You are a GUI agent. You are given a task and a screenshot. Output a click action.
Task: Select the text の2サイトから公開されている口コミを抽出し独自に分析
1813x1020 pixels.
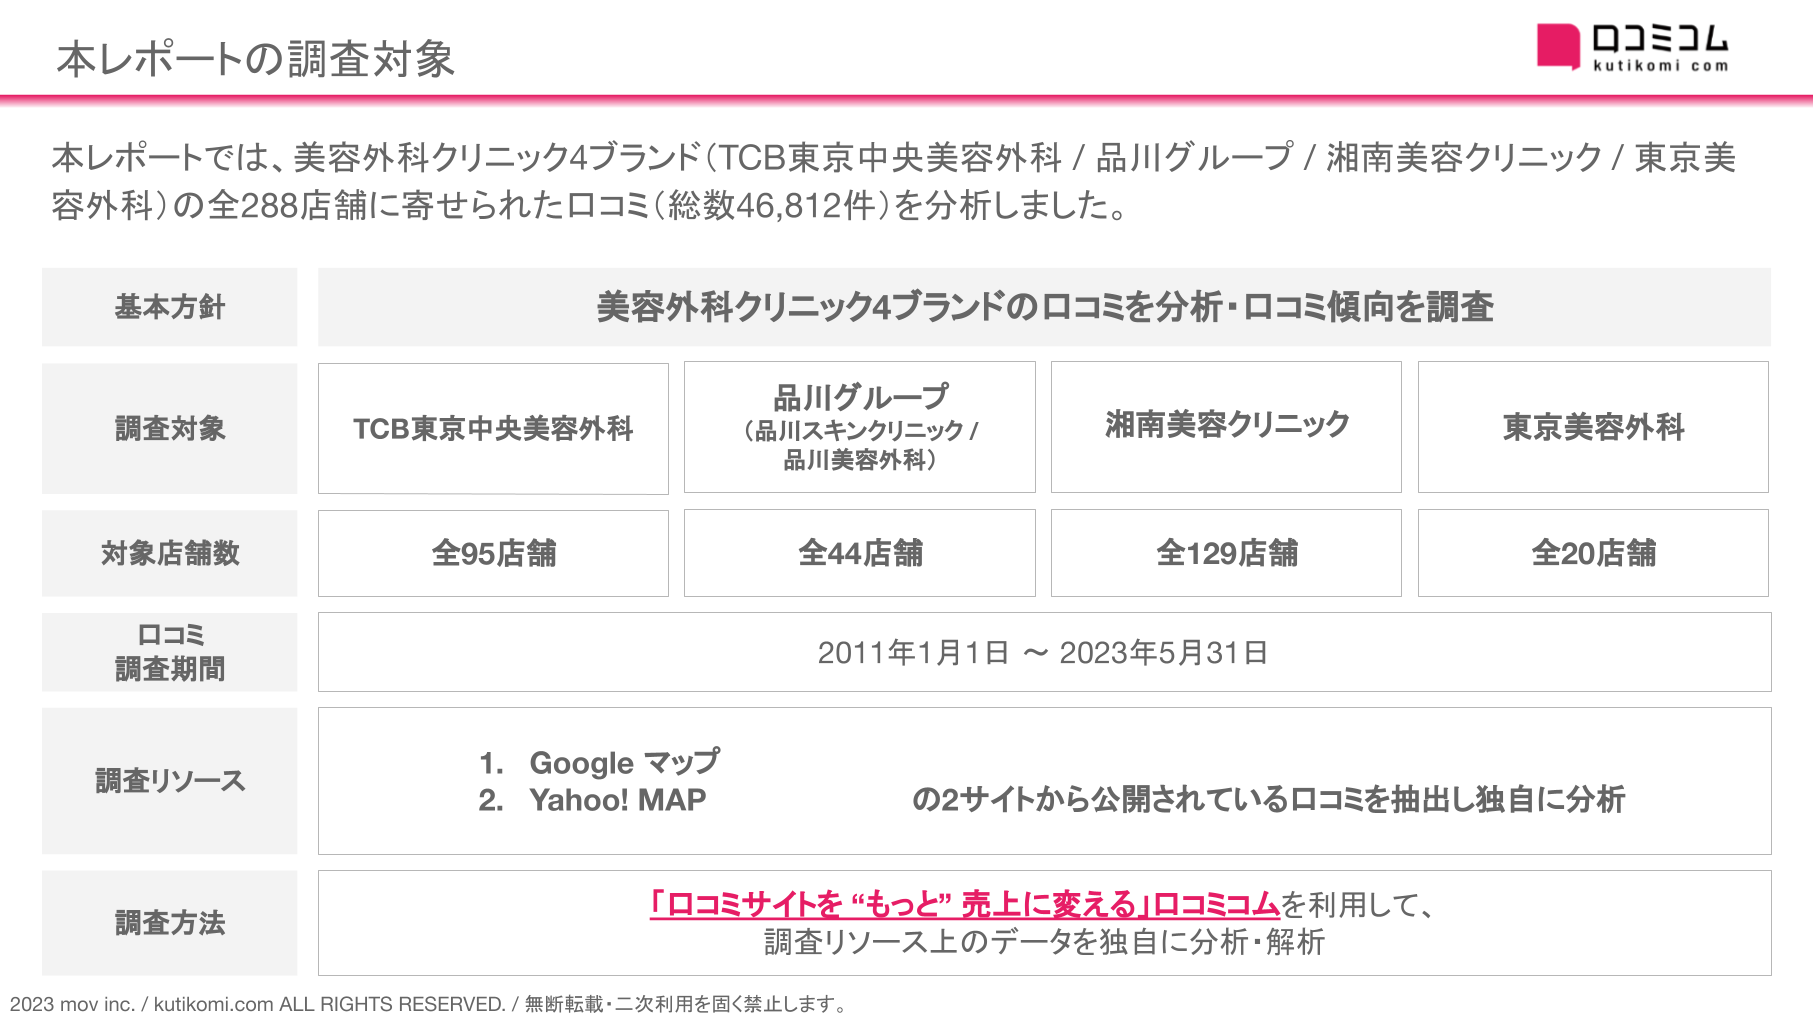click(1268, 800)
